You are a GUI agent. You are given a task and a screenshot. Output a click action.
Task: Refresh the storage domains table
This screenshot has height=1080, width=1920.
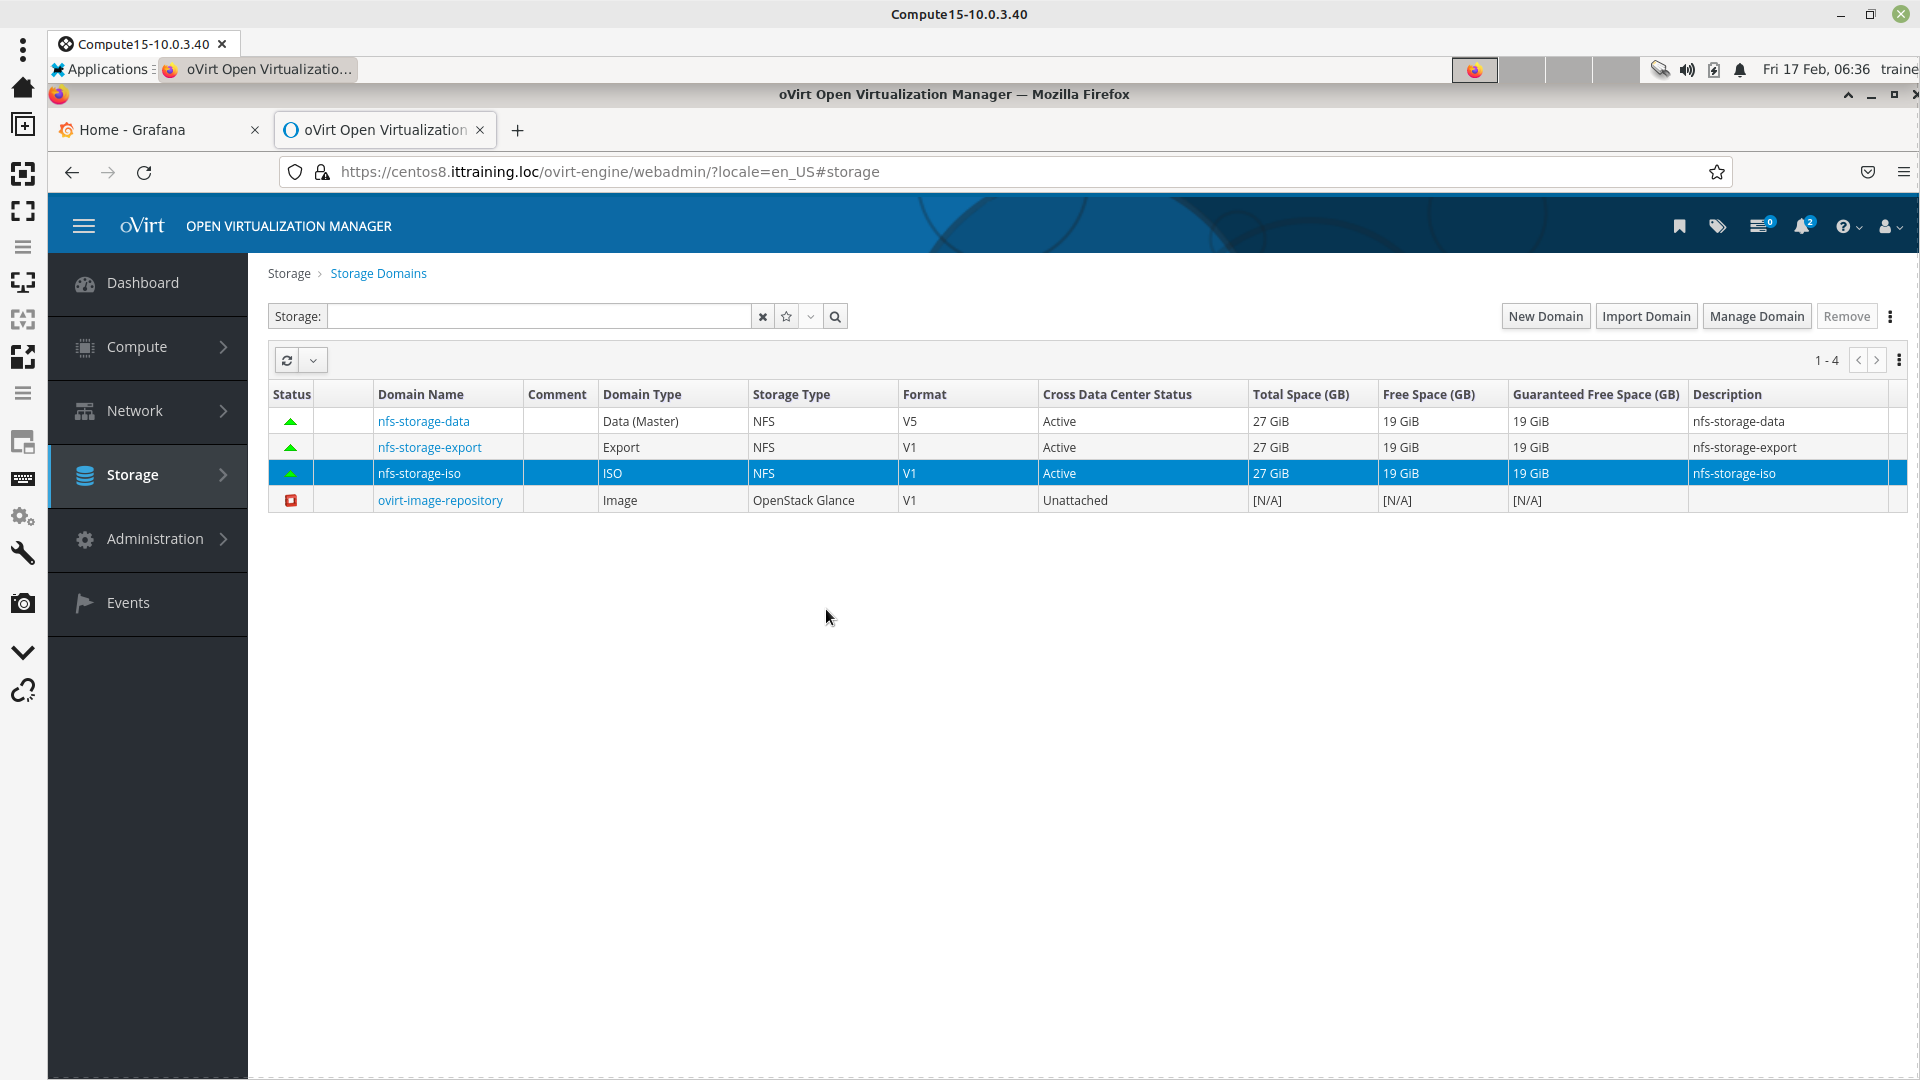tap(287, 361)
